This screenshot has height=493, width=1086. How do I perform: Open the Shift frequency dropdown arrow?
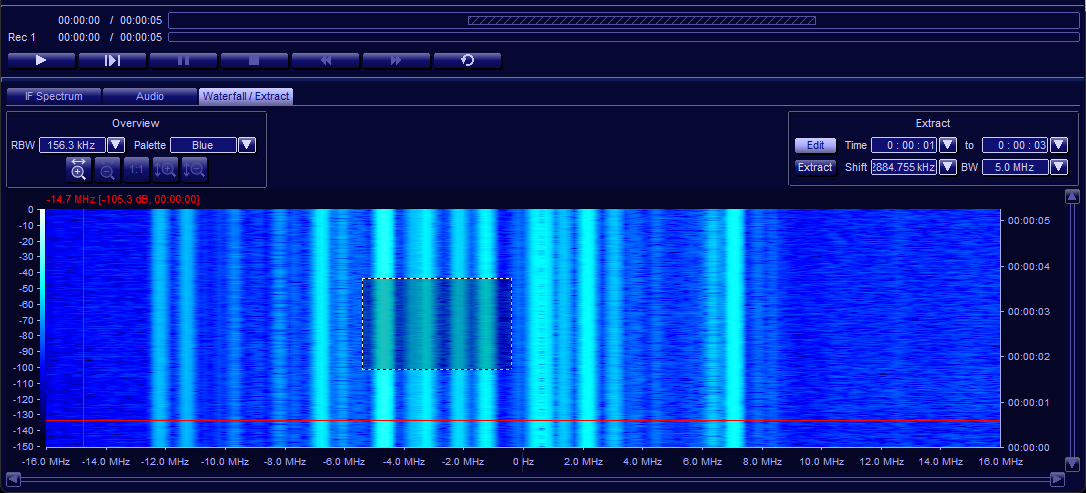click(x=948, y=167)
